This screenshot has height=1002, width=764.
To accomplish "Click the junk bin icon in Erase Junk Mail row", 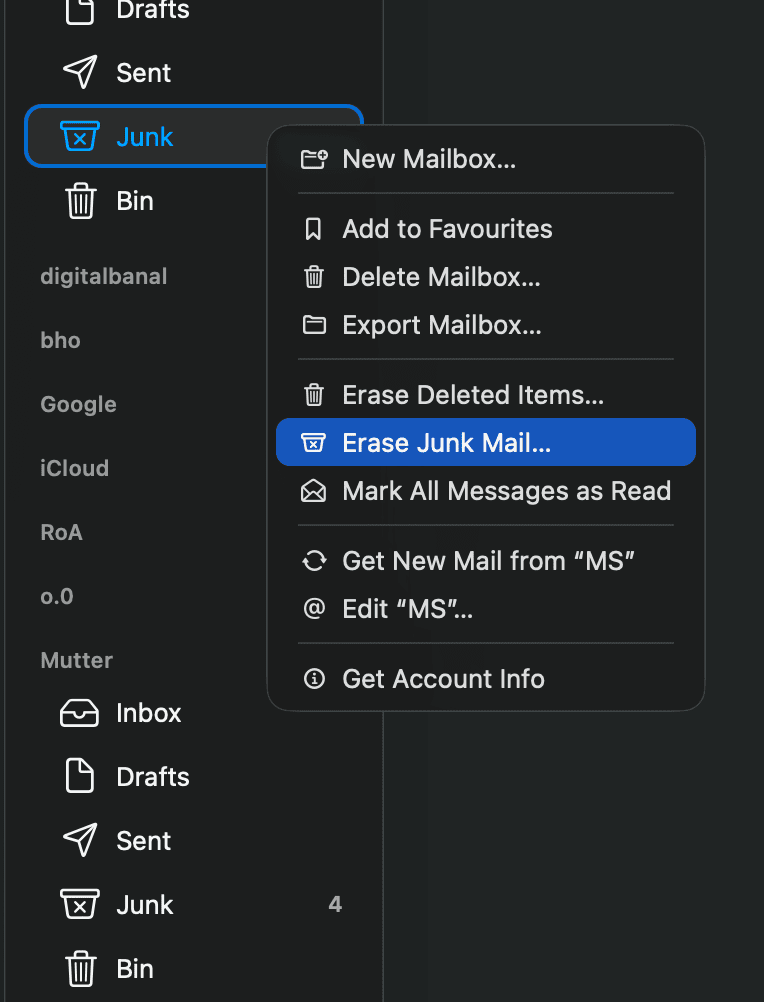I will pyautogui.click(x=314, y=442).
